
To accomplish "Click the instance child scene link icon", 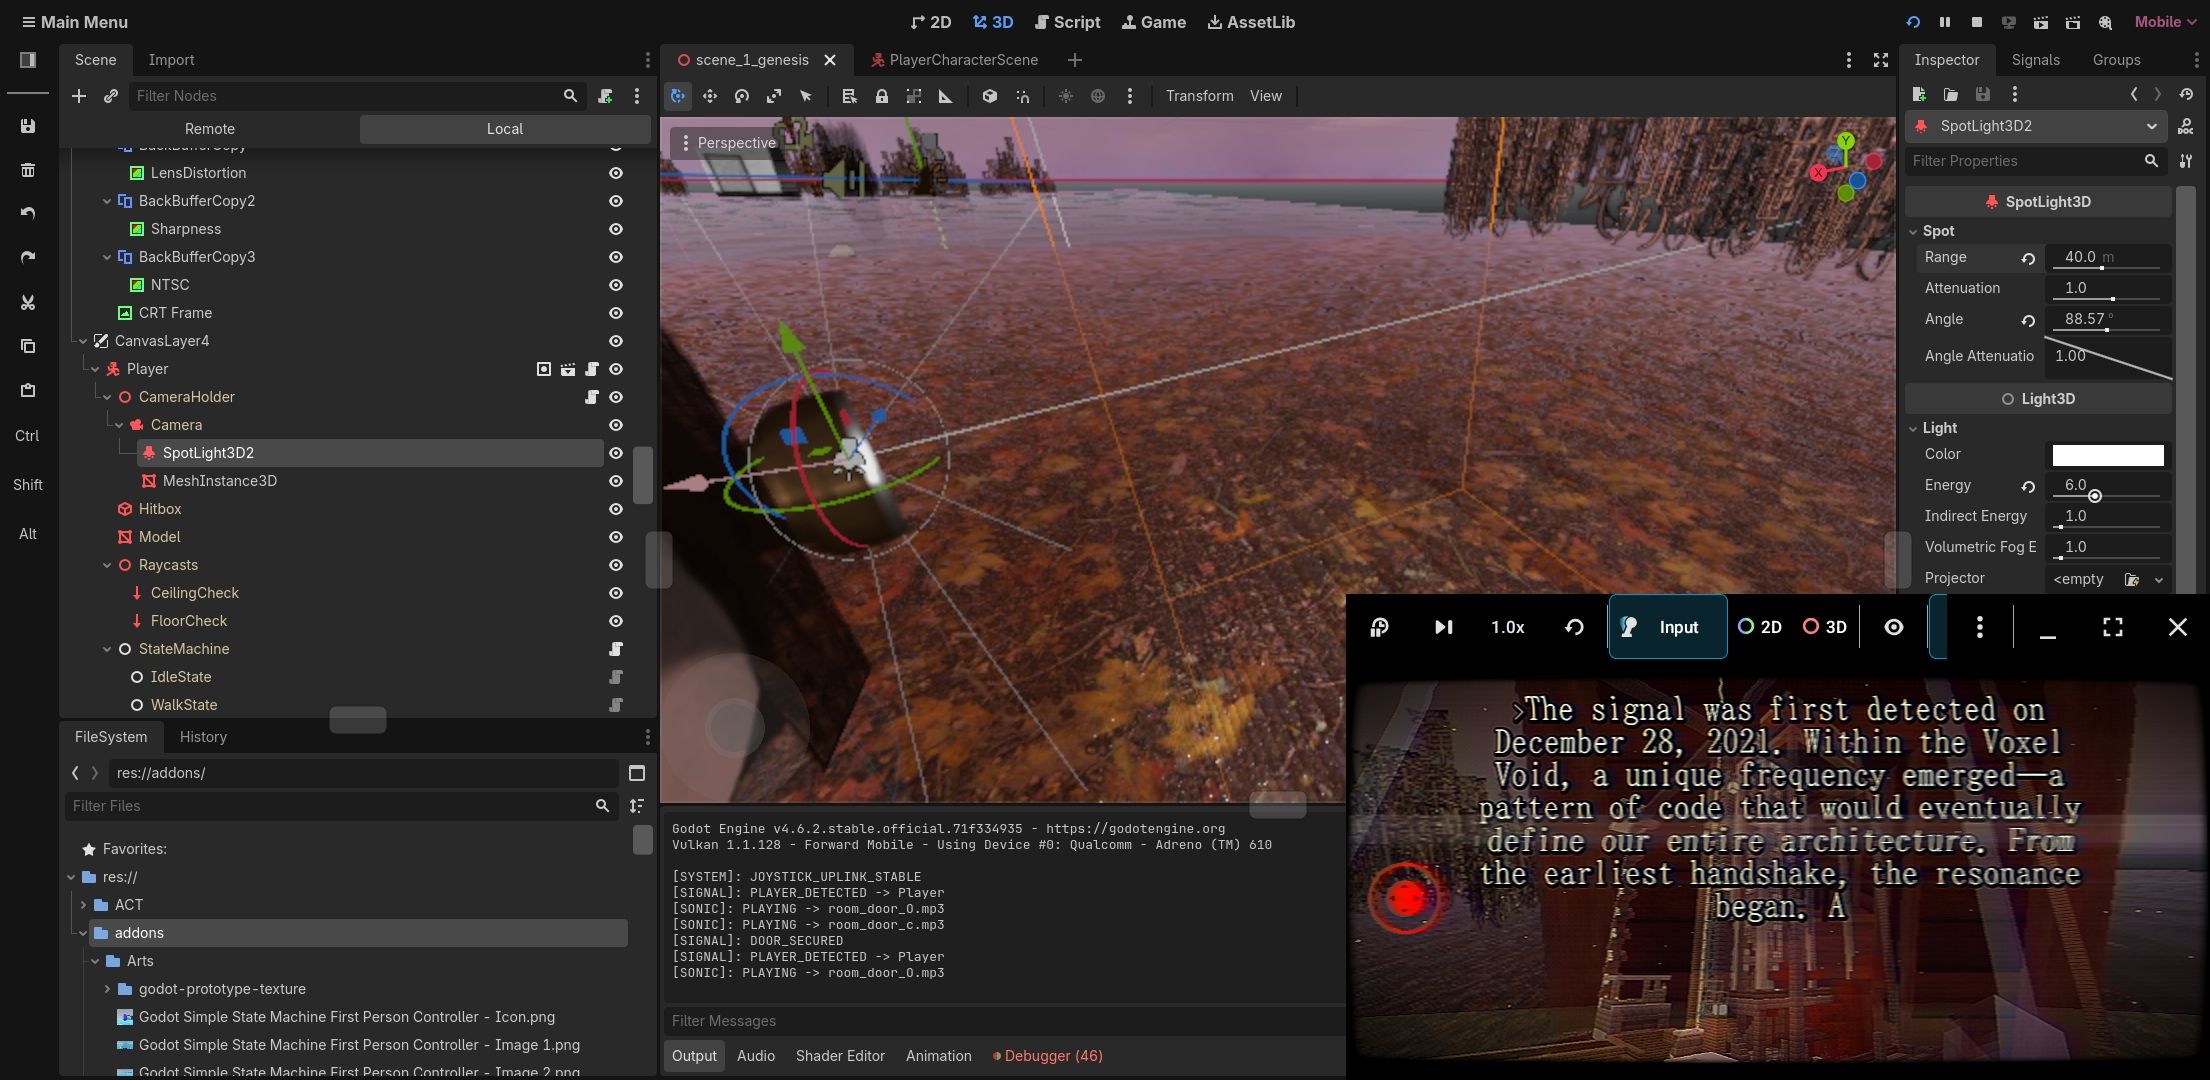I will click(x=111, y=96).
